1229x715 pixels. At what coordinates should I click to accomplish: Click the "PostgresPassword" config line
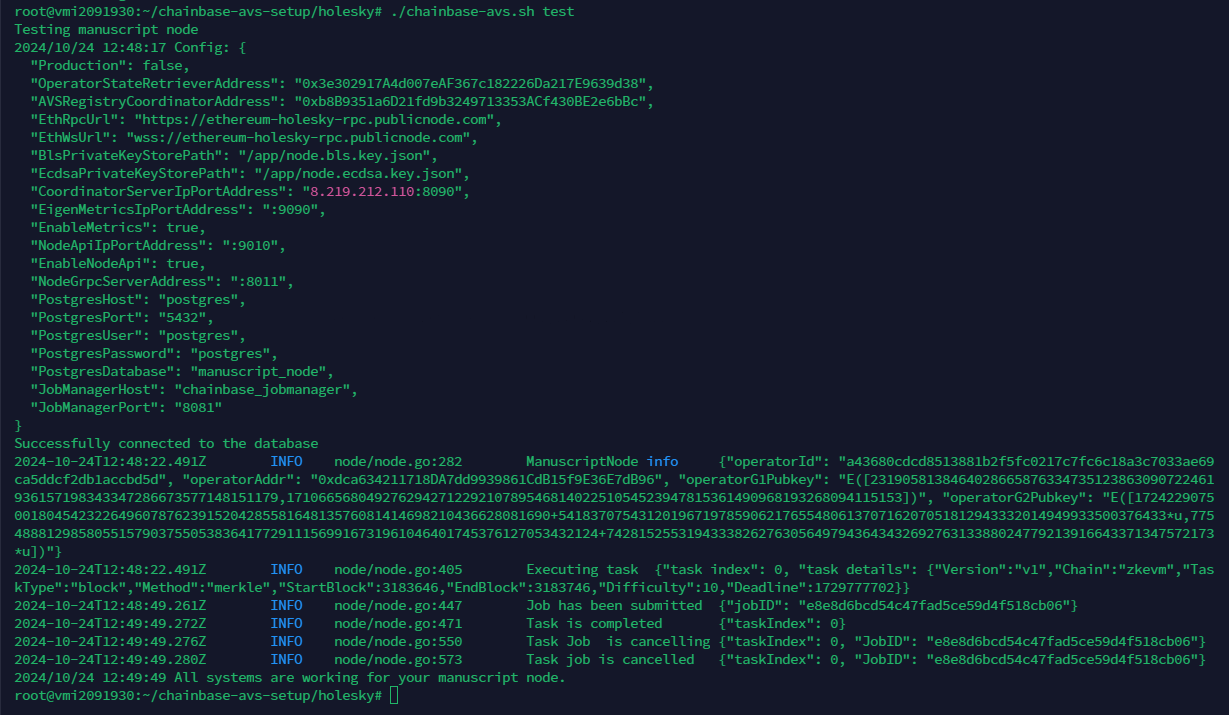click(154, 353)
